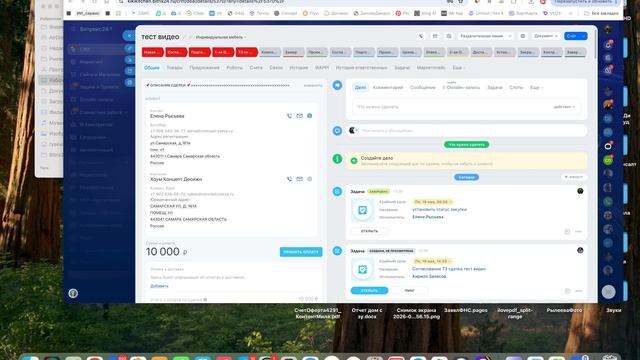This screenshot has height=360, width=640.
Task: Click the blue ОТКРЫТЬ button in the Согласование ТЗ task
Action: pyautogui.click(x=369, y=291)
